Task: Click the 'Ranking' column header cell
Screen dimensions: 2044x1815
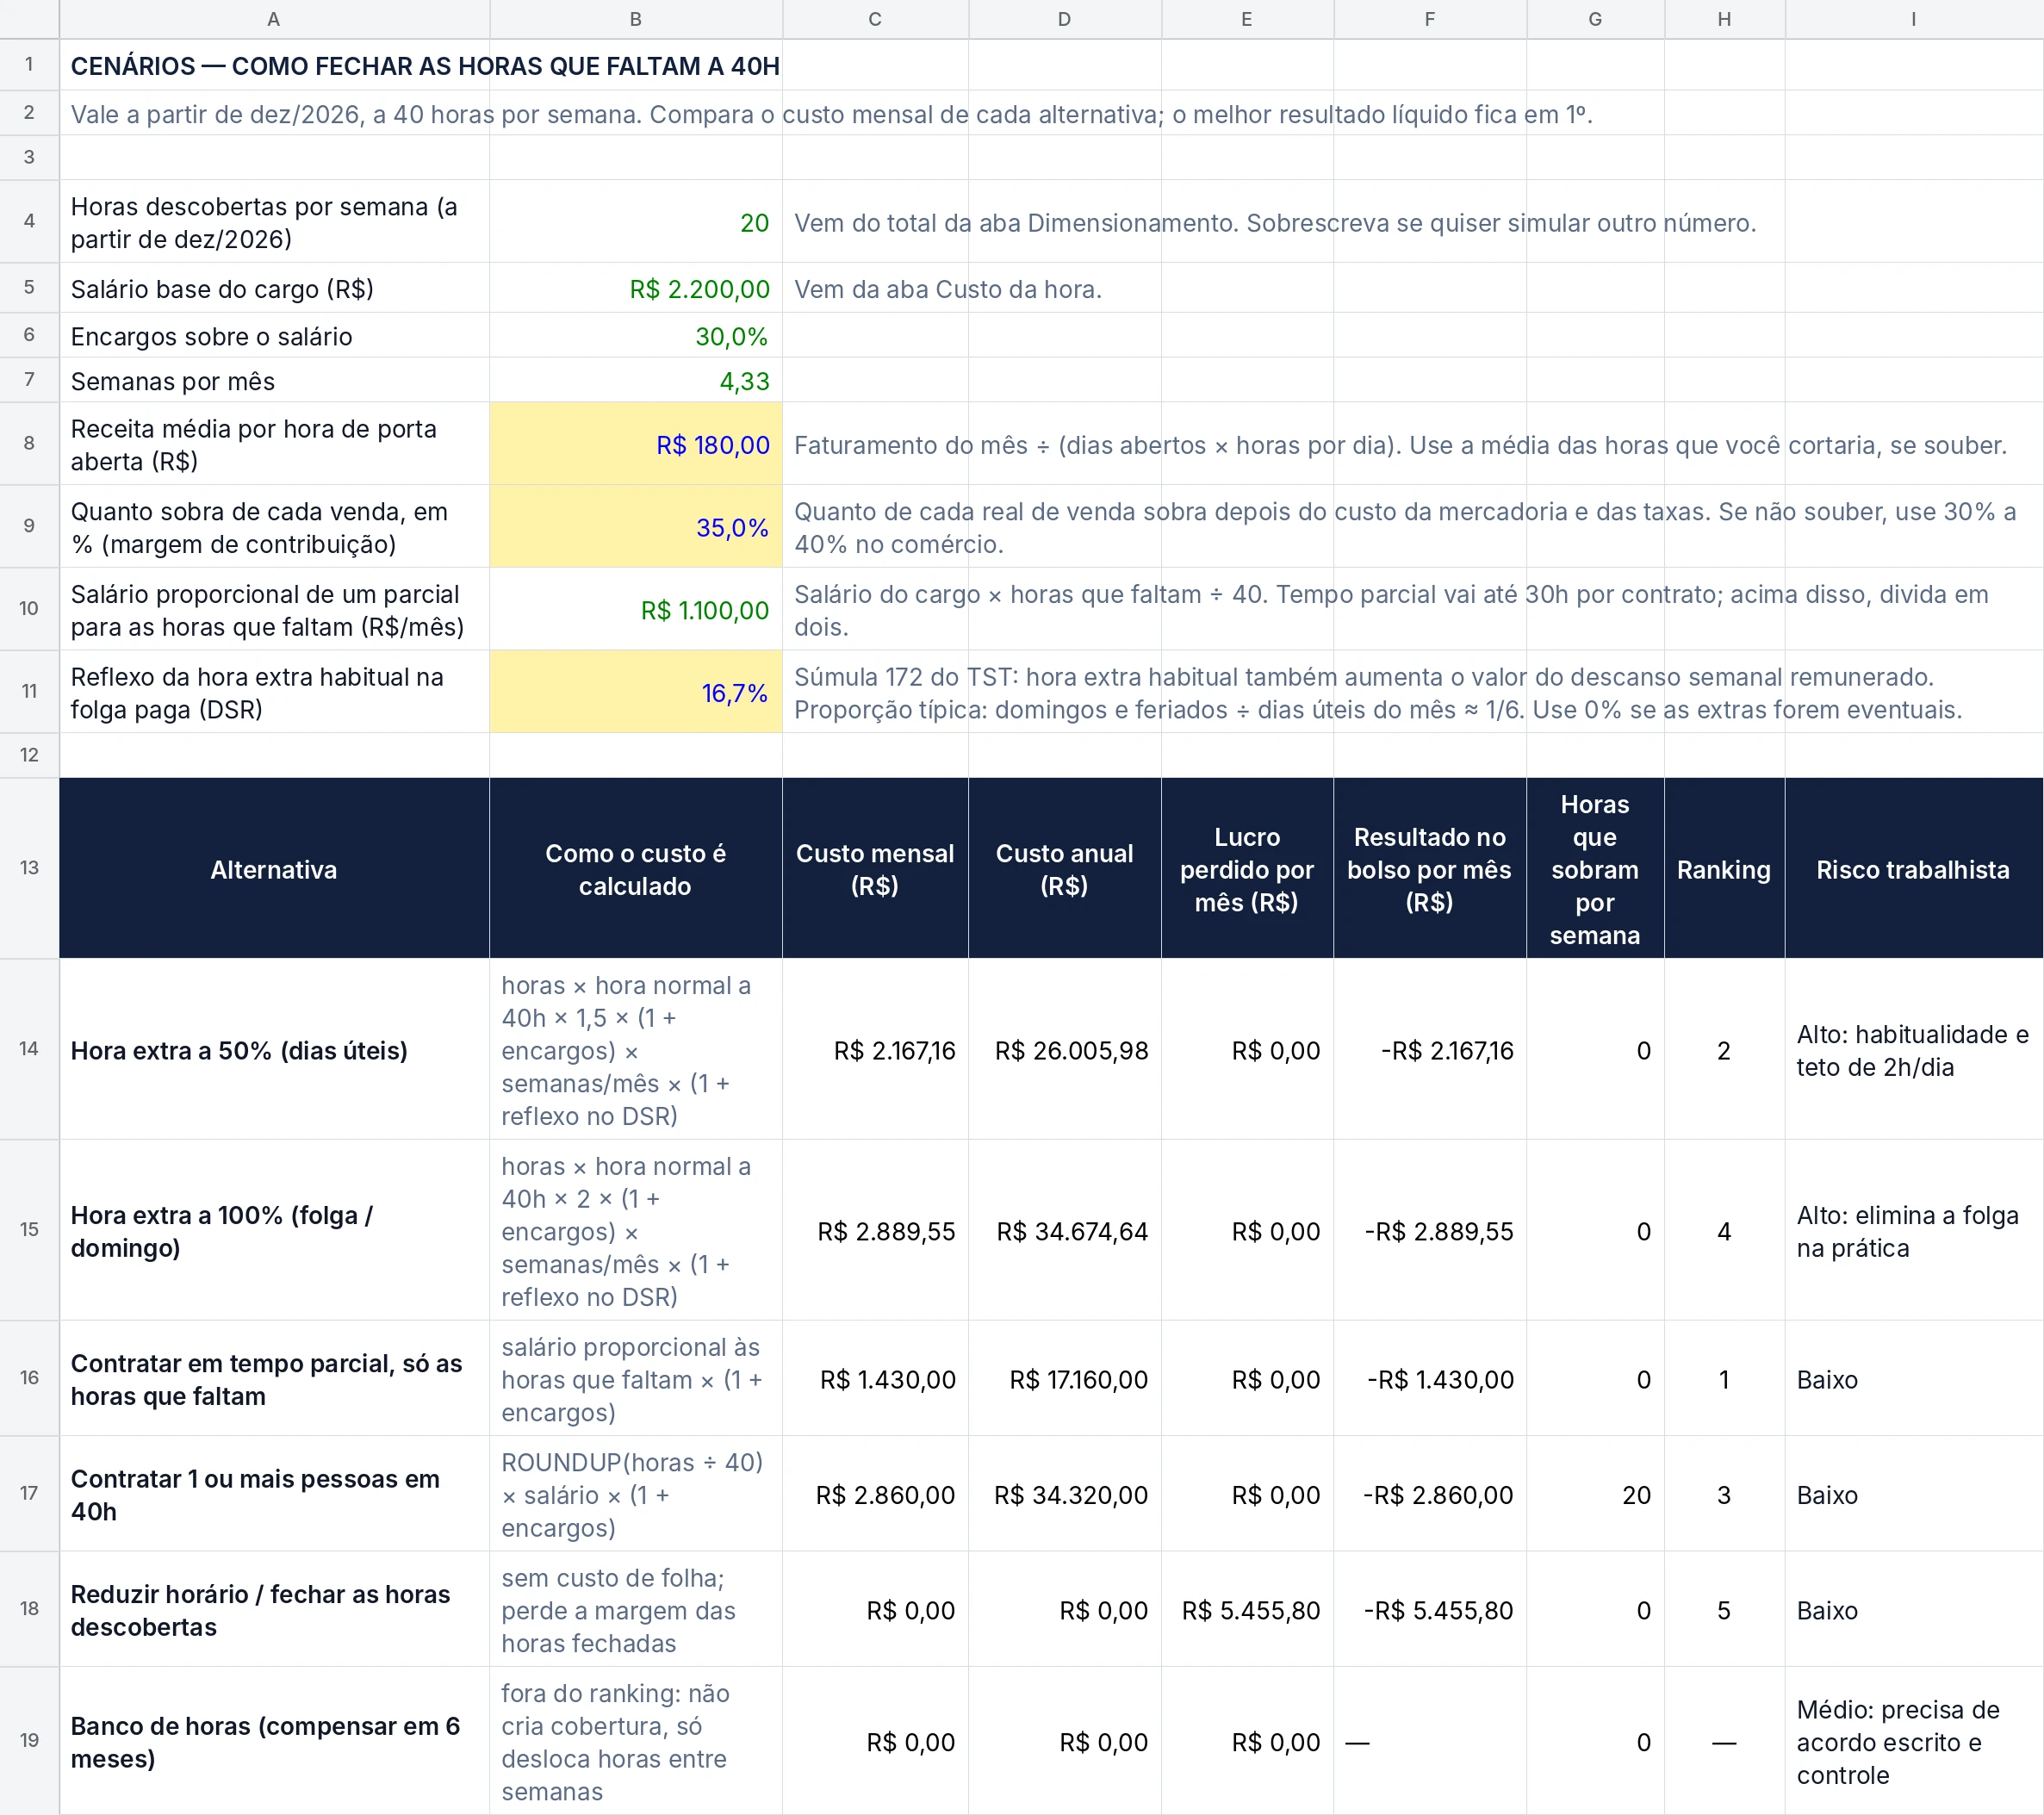Action: click(x=1724, y=868)
